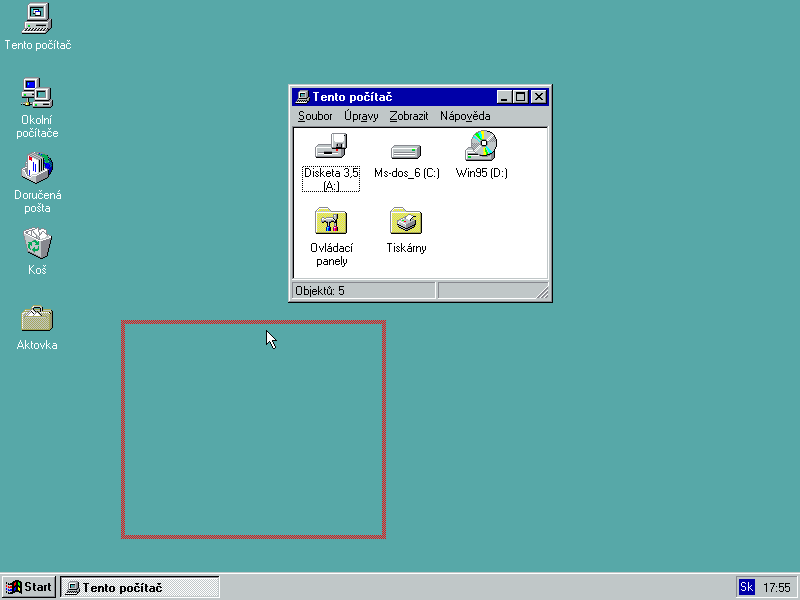
Task: Open the Disketa 3,5 (A:) floppy drive icon
Action: (x=330, y=148)
